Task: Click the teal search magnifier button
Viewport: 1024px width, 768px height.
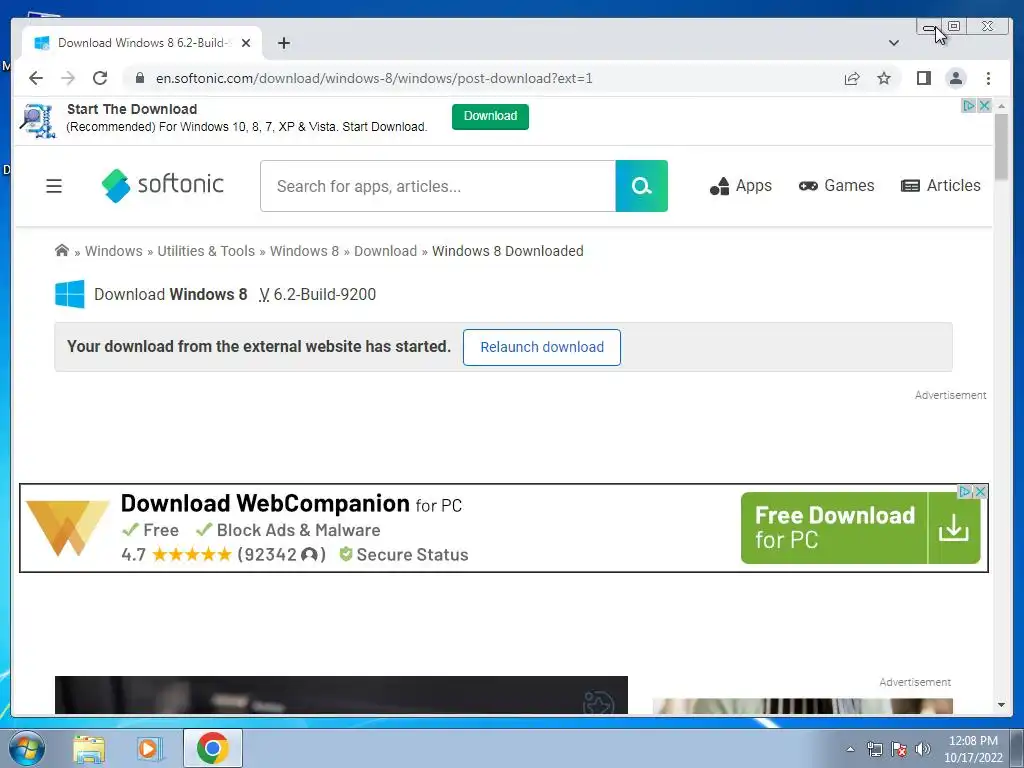Action: [641, 186]
